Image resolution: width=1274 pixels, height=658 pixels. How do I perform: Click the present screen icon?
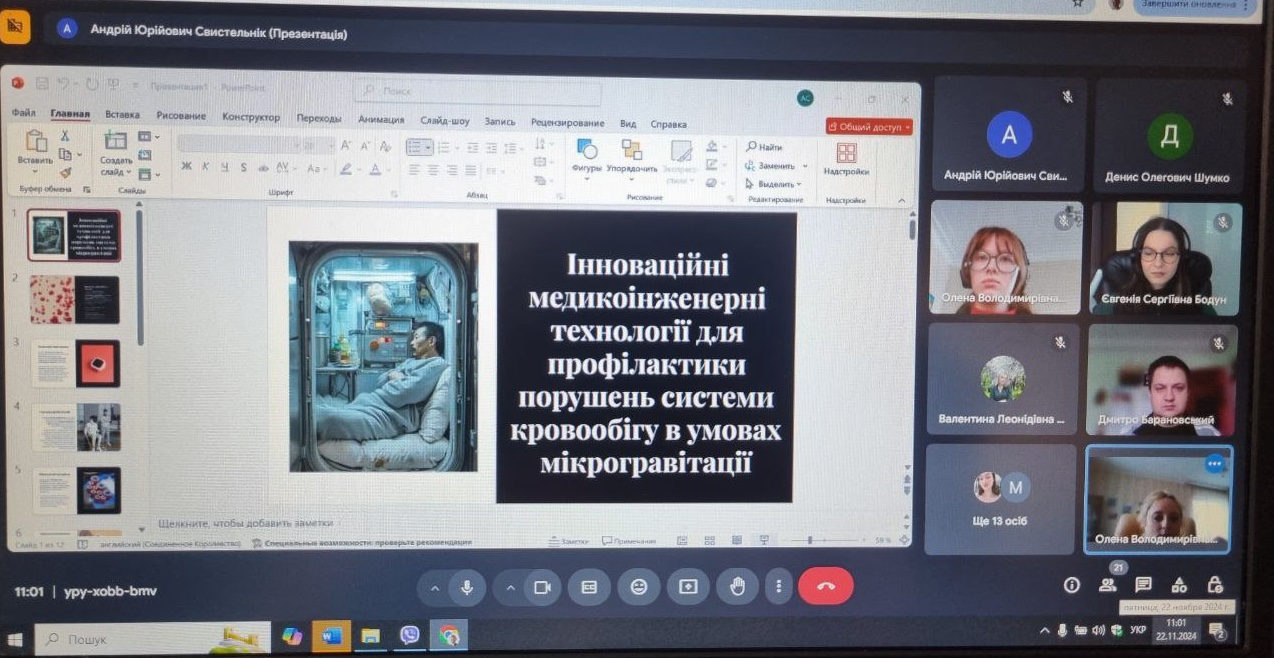tap(688, 587)
